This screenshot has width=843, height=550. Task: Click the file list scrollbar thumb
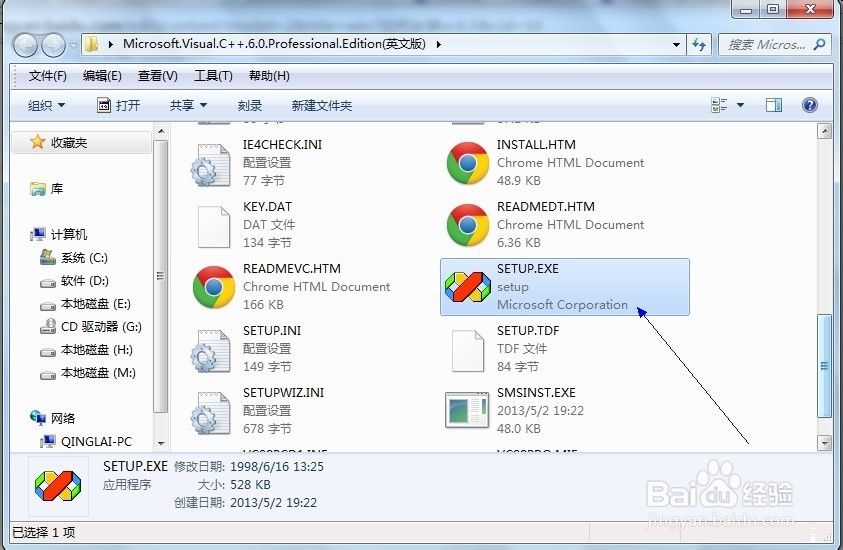point(824,366)
